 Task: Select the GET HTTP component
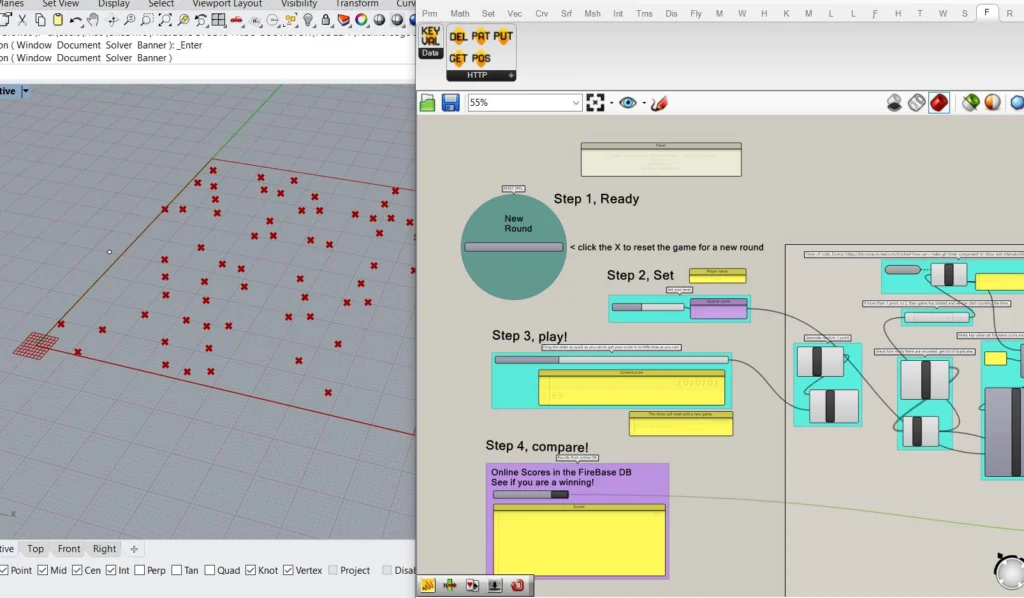tap(458, 58)
